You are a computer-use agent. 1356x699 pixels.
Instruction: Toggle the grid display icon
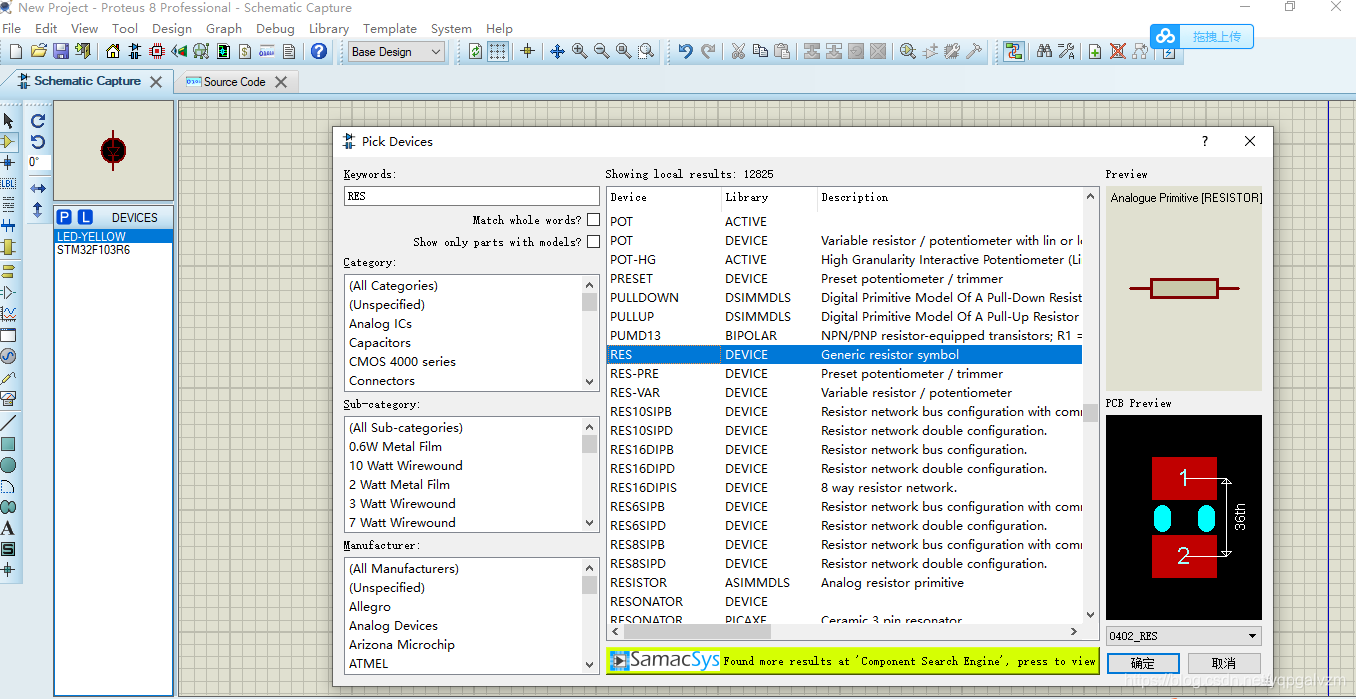pyautogui.click(x=497, y=51)
